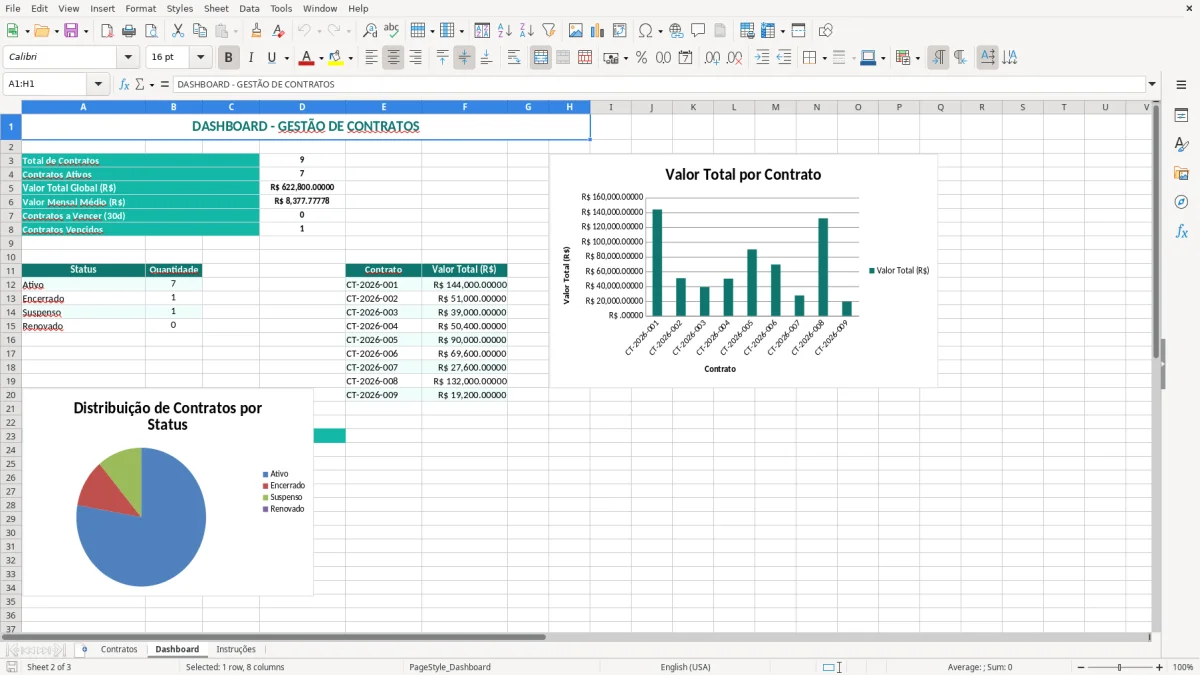Screen dimensions: 1200x675
Task: Click the Cut scissors icon
Action: click(178, 31)
